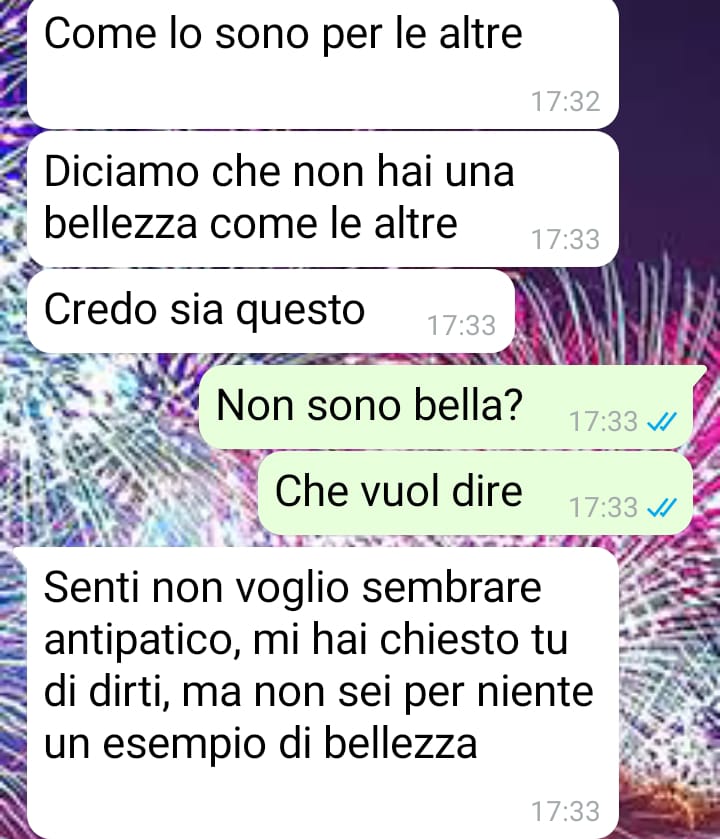Tap the tail corner of the "Senti non voglio" bubble

point(20,554)
